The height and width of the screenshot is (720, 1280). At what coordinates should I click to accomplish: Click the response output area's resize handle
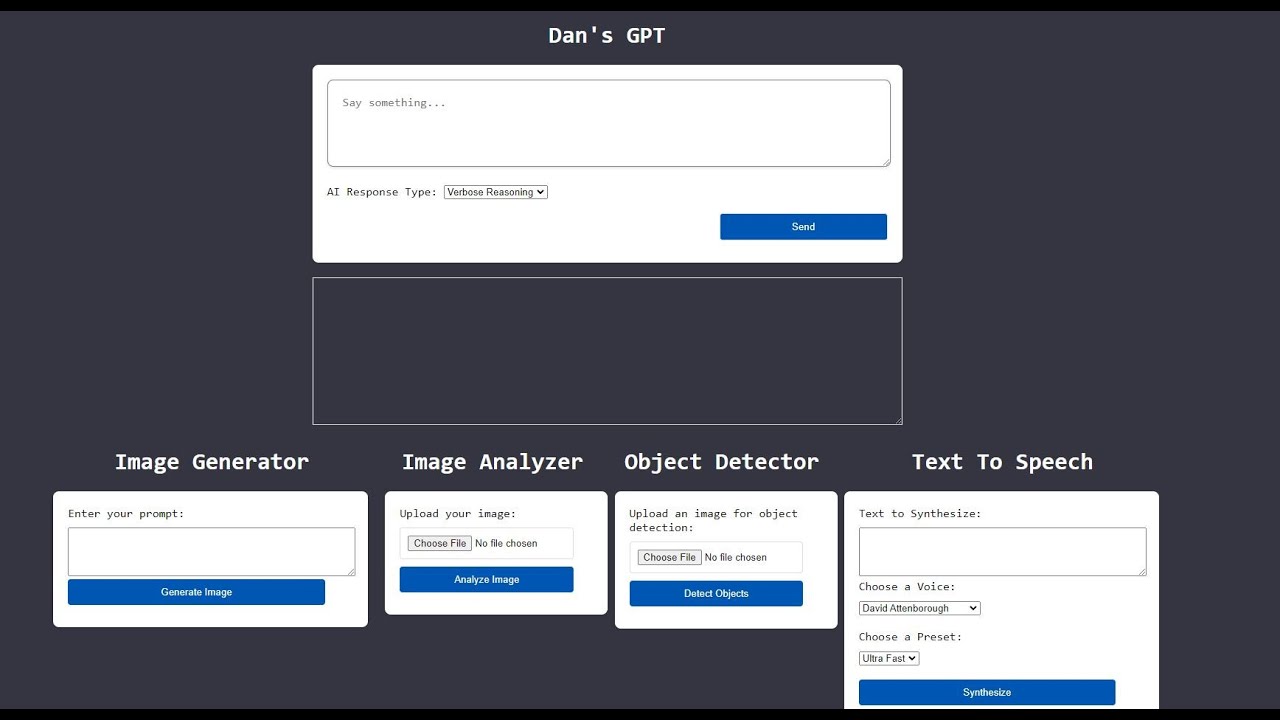pyautogui.click(x=897, y=419)
